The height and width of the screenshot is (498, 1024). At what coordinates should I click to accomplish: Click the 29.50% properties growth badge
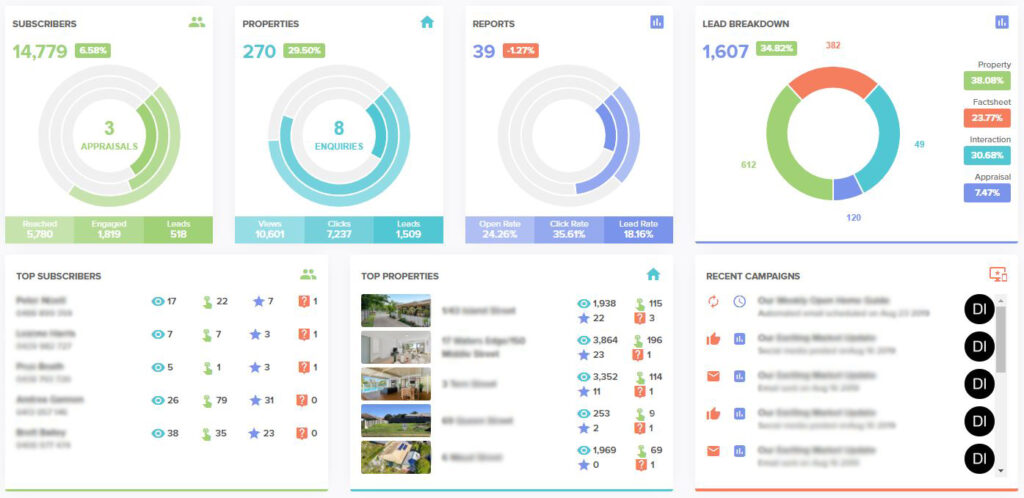304,50
